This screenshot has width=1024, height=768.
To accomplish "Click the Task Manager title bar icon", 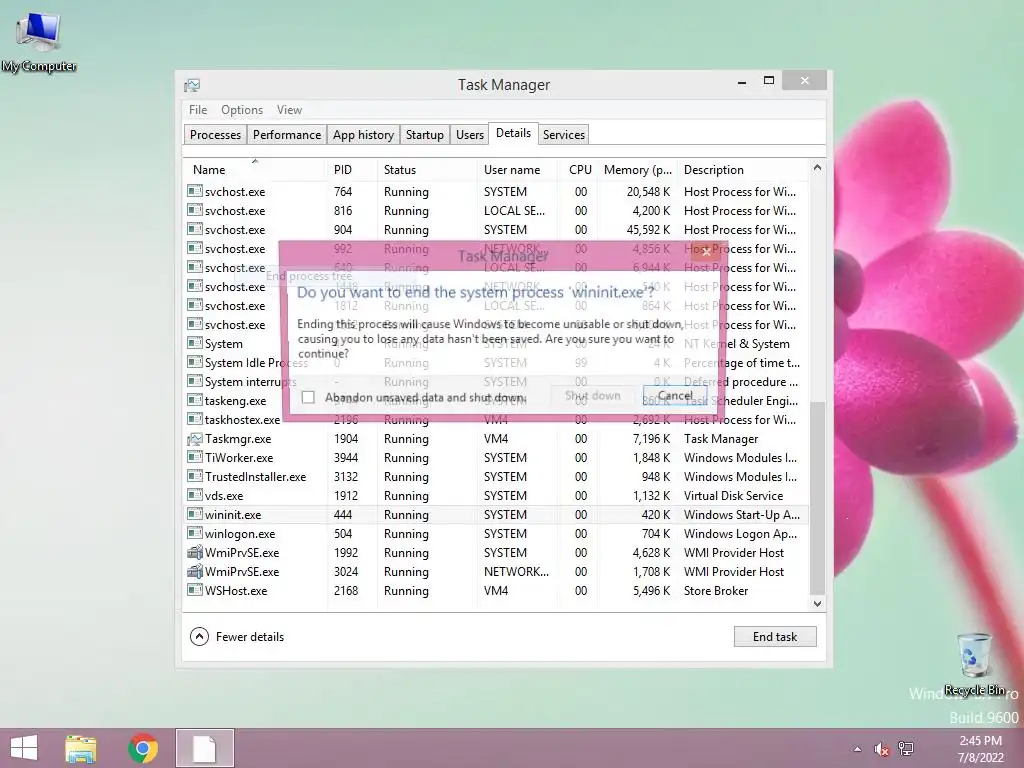I will (192, 85).
